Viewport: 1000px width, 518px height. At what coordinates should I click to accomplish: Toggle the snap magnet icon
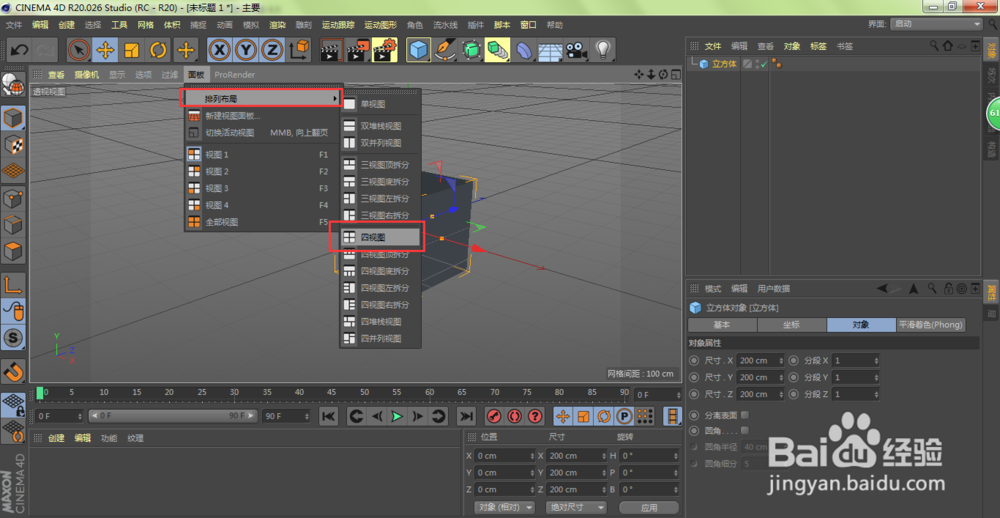click(x=13, y=371)
